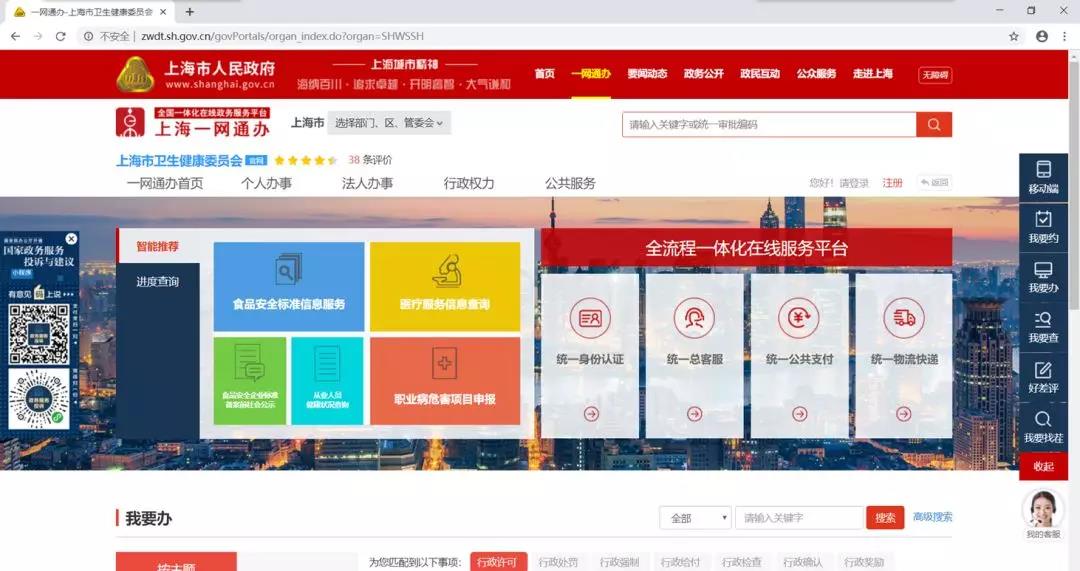Click the 统一物流快递 truck icon
The width and height of the screenshot is (1080, 571).
coord(904,318)
